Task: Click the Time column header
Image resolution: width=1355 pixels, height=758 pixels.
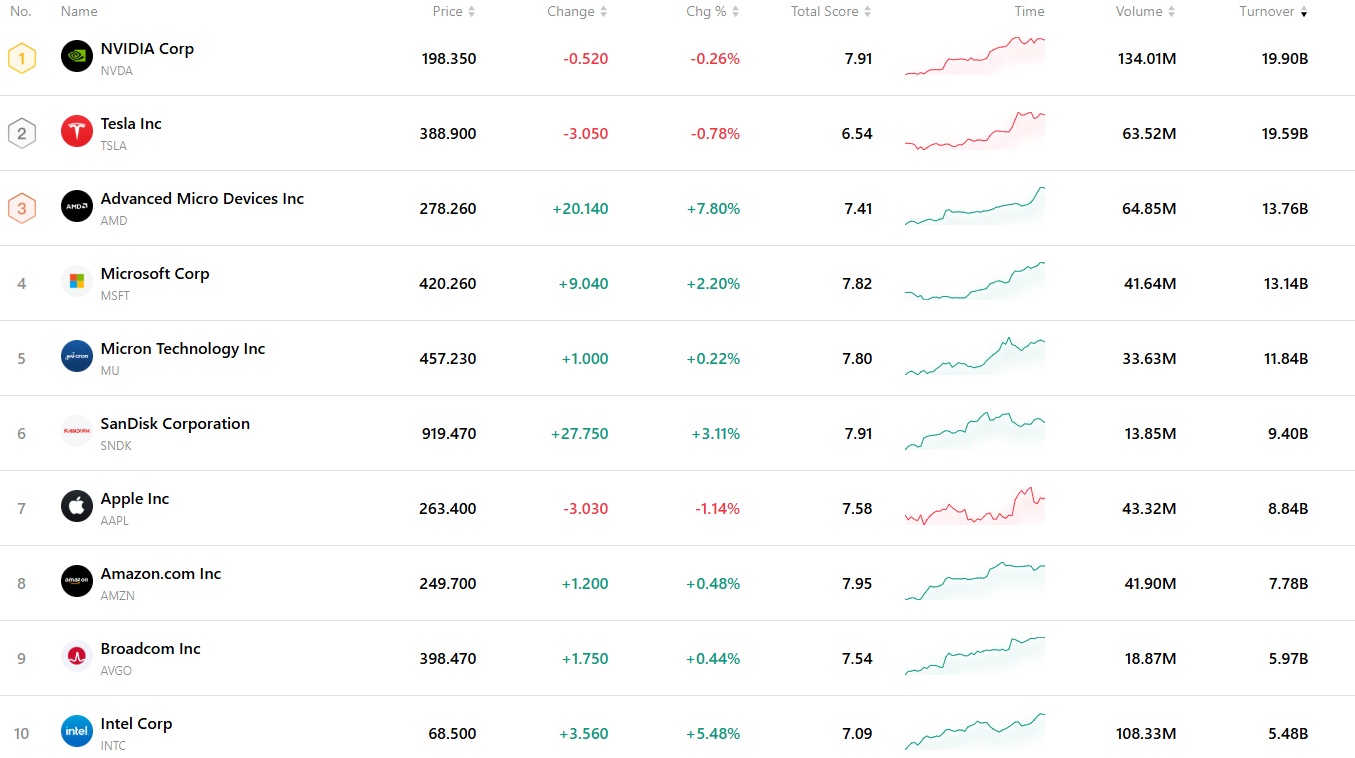Action: point(1029,11)
